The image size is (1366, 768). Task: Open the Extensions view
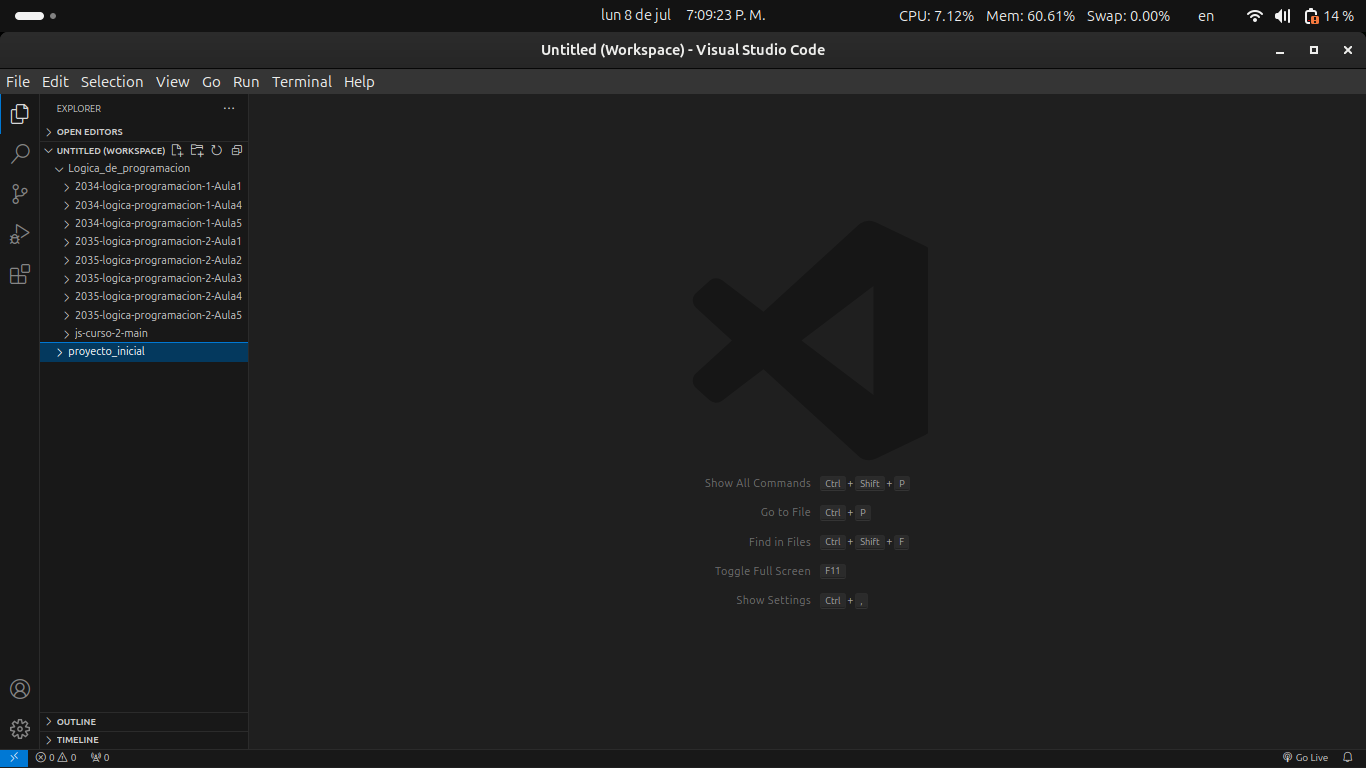[19, 274]
